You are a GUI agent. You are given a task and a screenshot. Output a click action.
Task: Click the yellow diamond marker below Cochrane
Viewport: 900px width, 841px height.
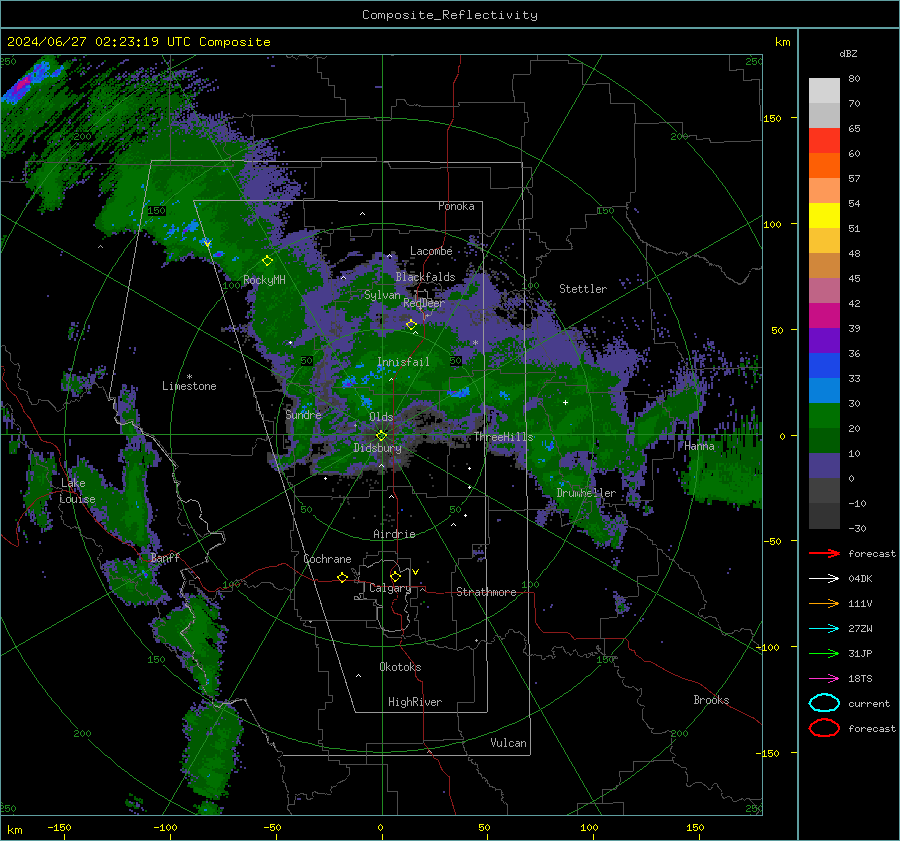pos(342,578)
